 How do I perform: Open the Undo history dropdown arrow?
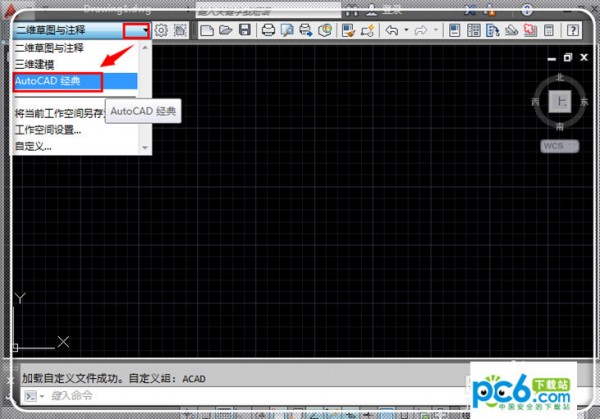pos(405,31)
